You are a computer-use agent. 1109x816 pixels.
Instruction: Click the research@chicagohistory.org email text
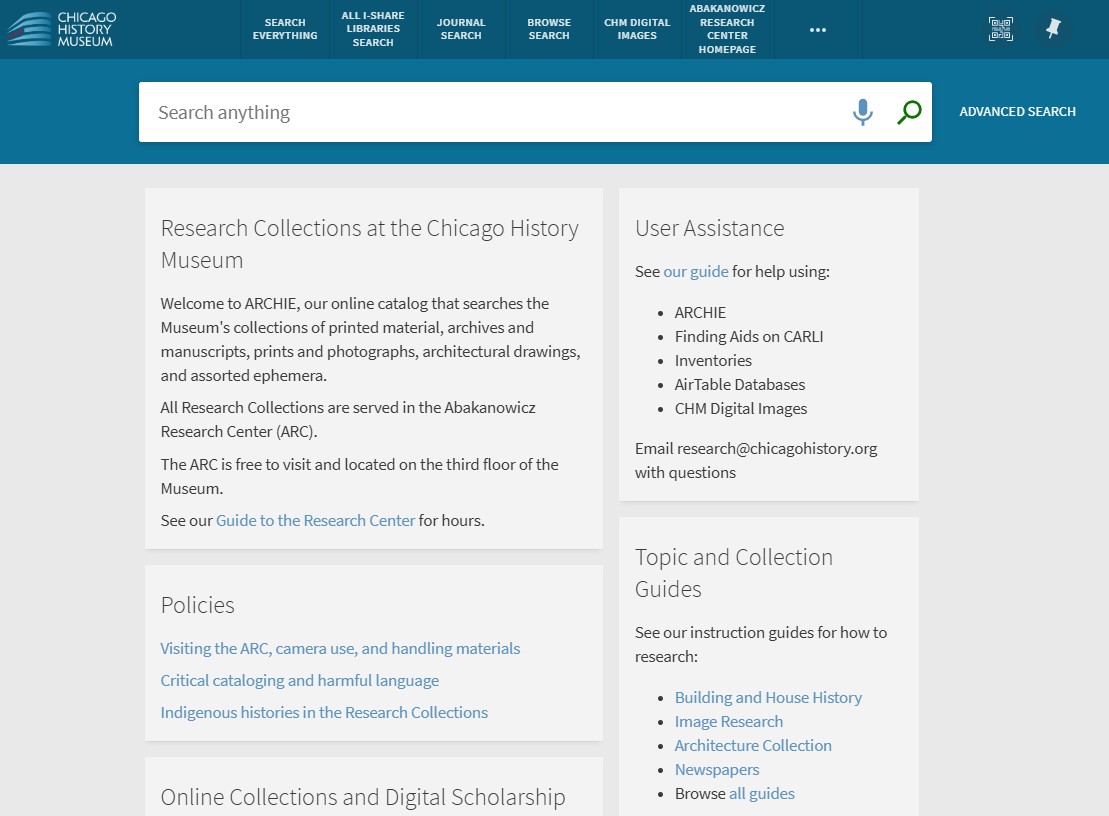pos(777,448)
